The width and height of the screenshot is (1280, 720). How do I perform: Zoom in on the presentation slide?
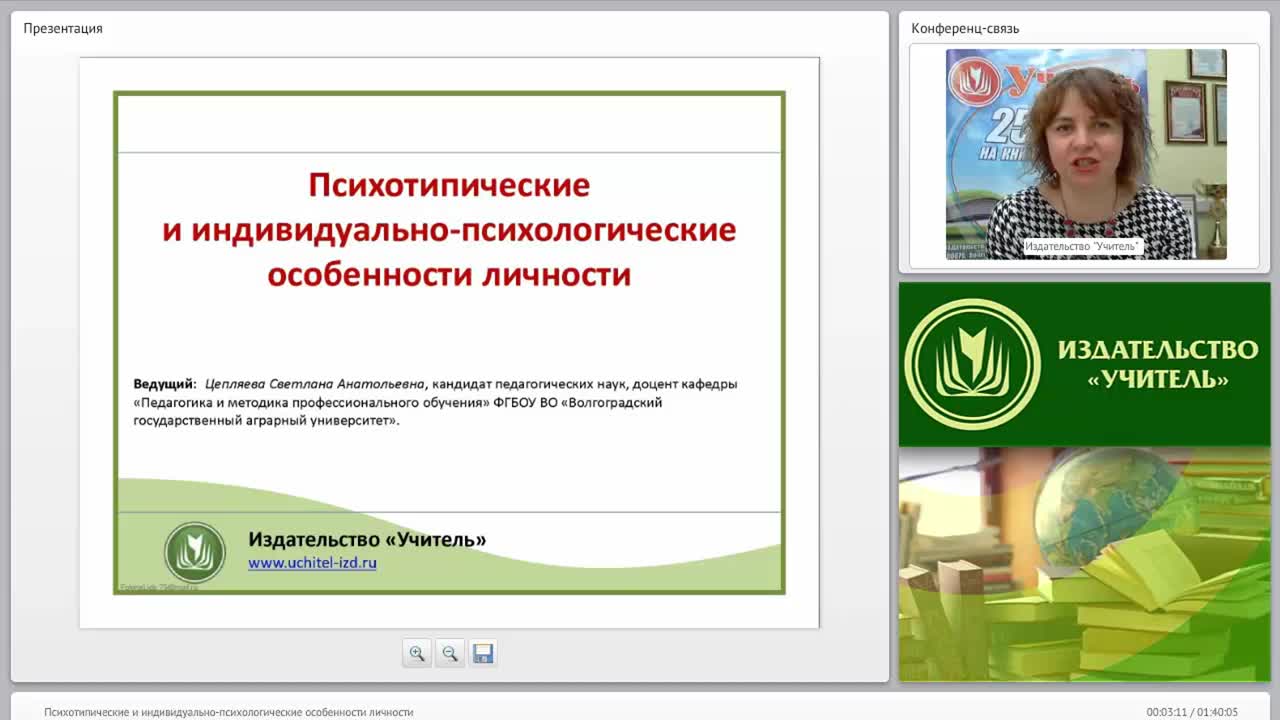pos(417,653)
